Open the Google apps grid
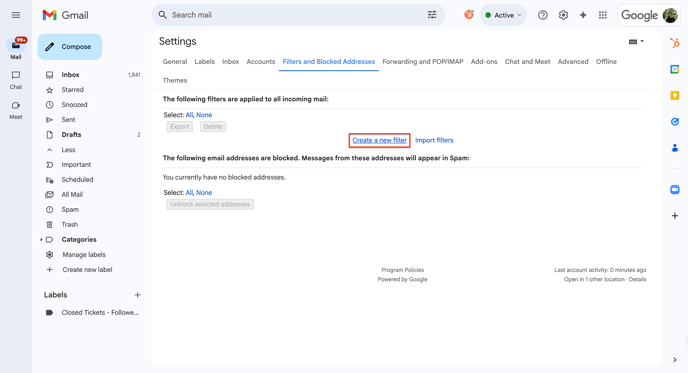 coord(603,15)
